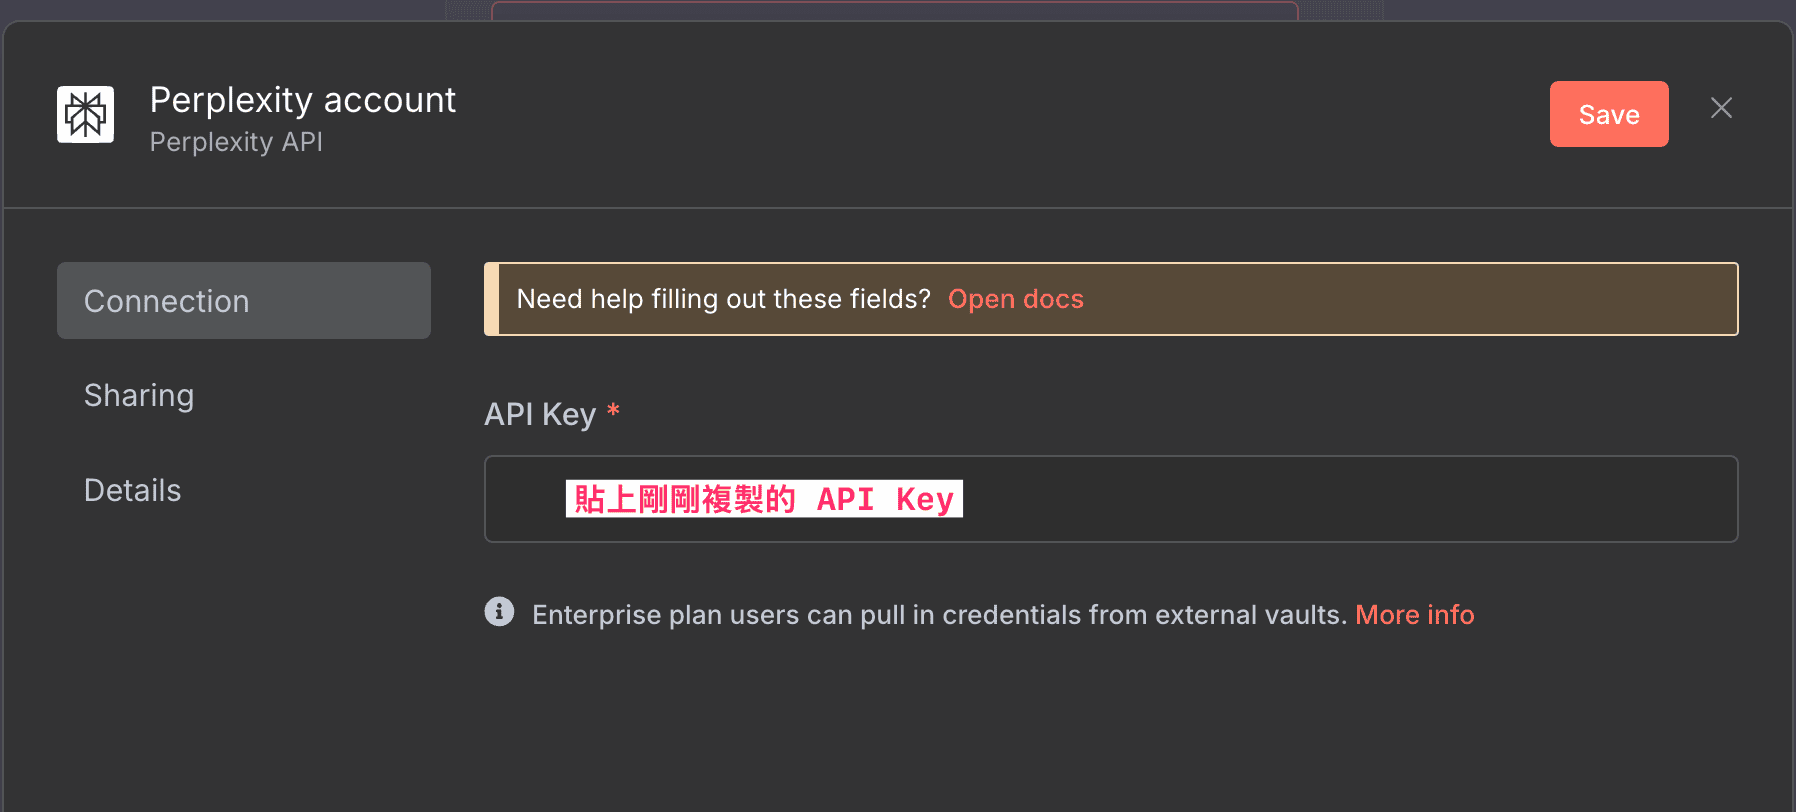Click the help banner about filling fields
Screen dimensions: 1796x812
pos(1110,298)
